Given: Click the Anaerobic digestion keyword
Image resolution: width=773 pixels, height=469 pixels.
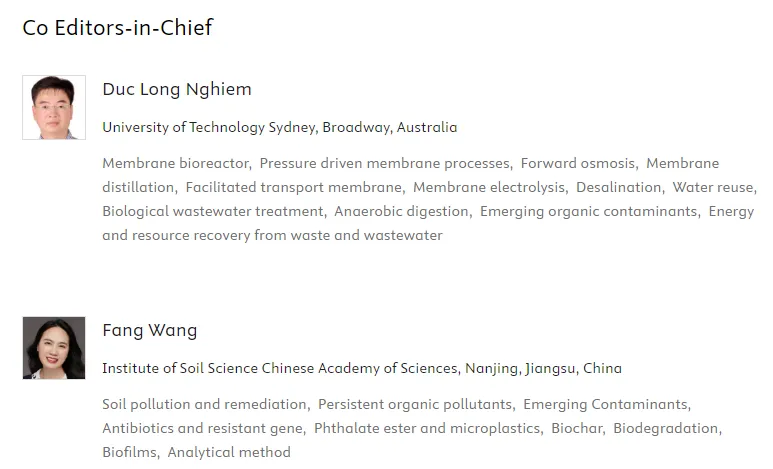Looking at the screenshot, I should click(401, 211).
